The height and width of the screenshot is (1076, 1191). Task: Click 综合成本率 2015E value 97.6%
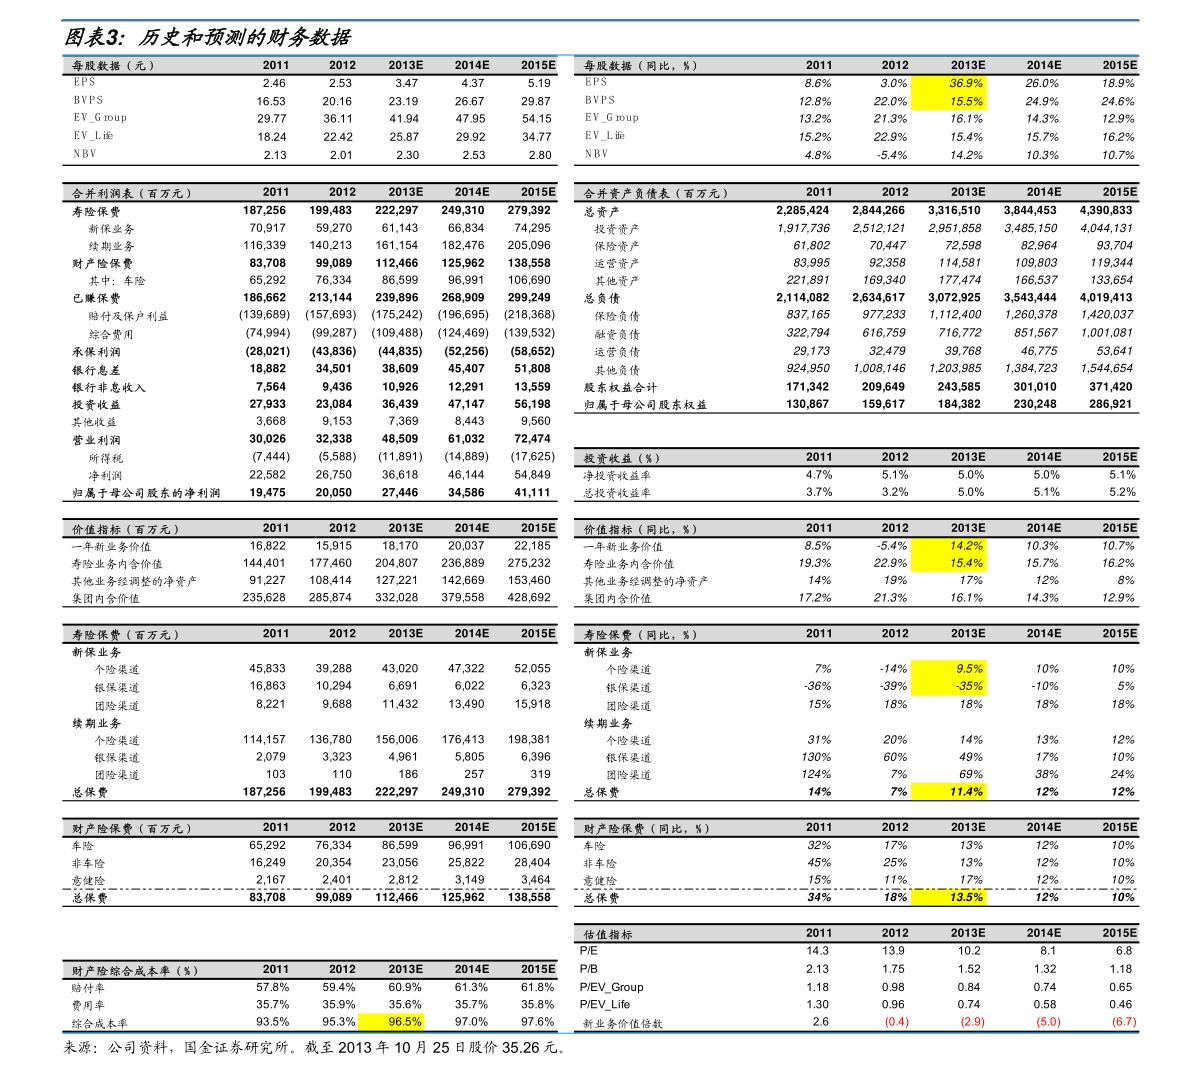pyautogui.click(x=537, y=1022)
